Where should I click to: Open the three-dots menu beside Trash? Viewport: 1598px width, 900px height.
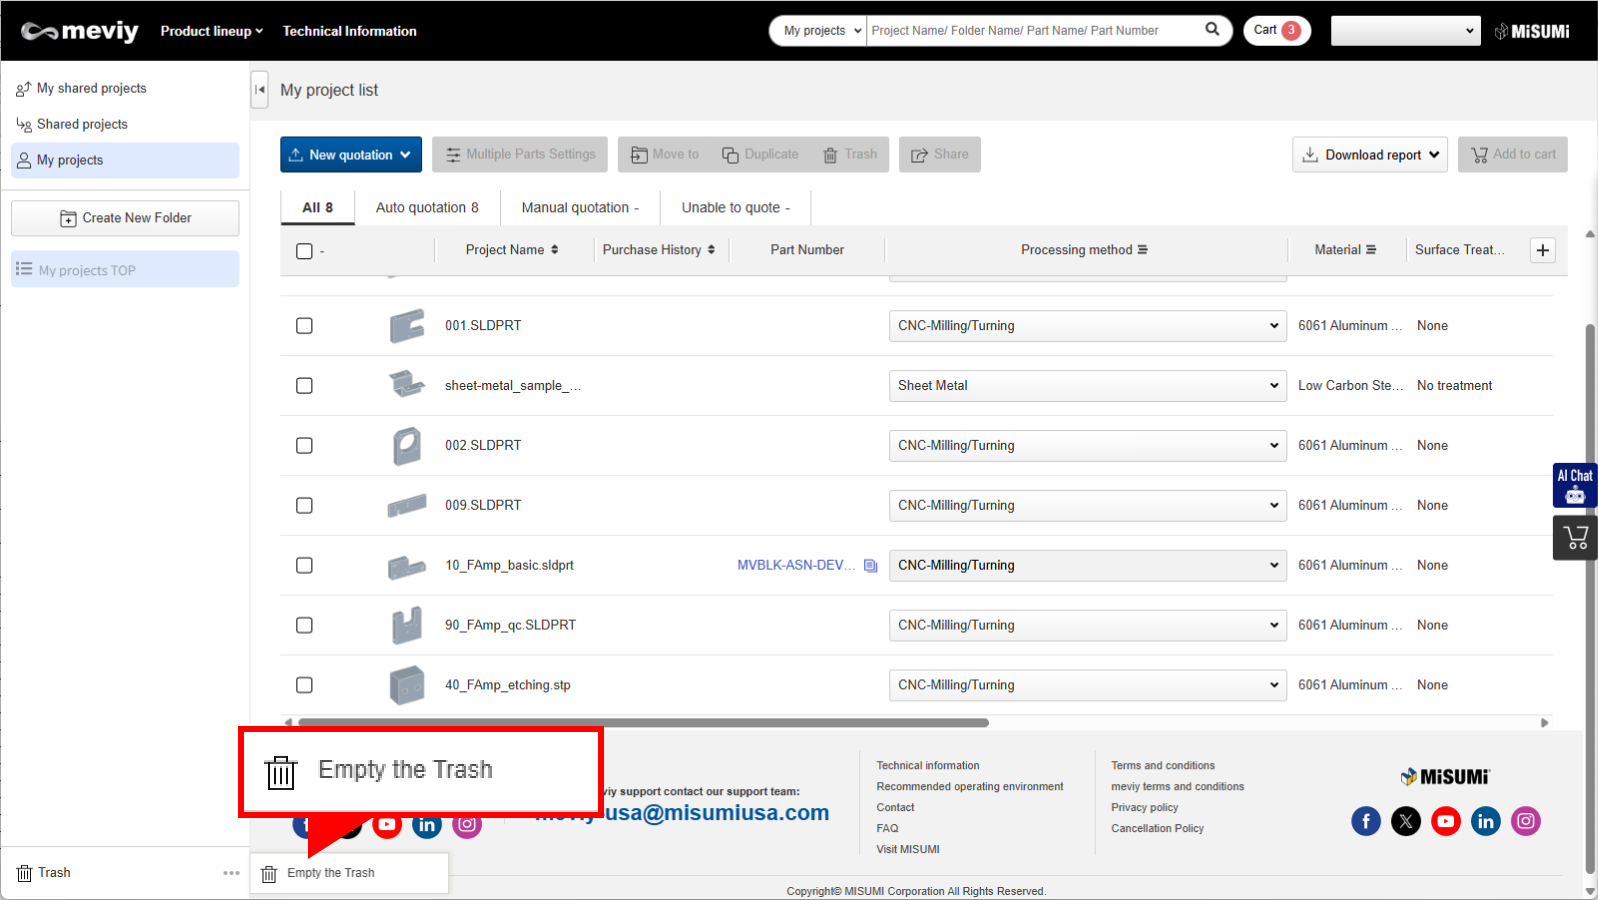point(231,873)
